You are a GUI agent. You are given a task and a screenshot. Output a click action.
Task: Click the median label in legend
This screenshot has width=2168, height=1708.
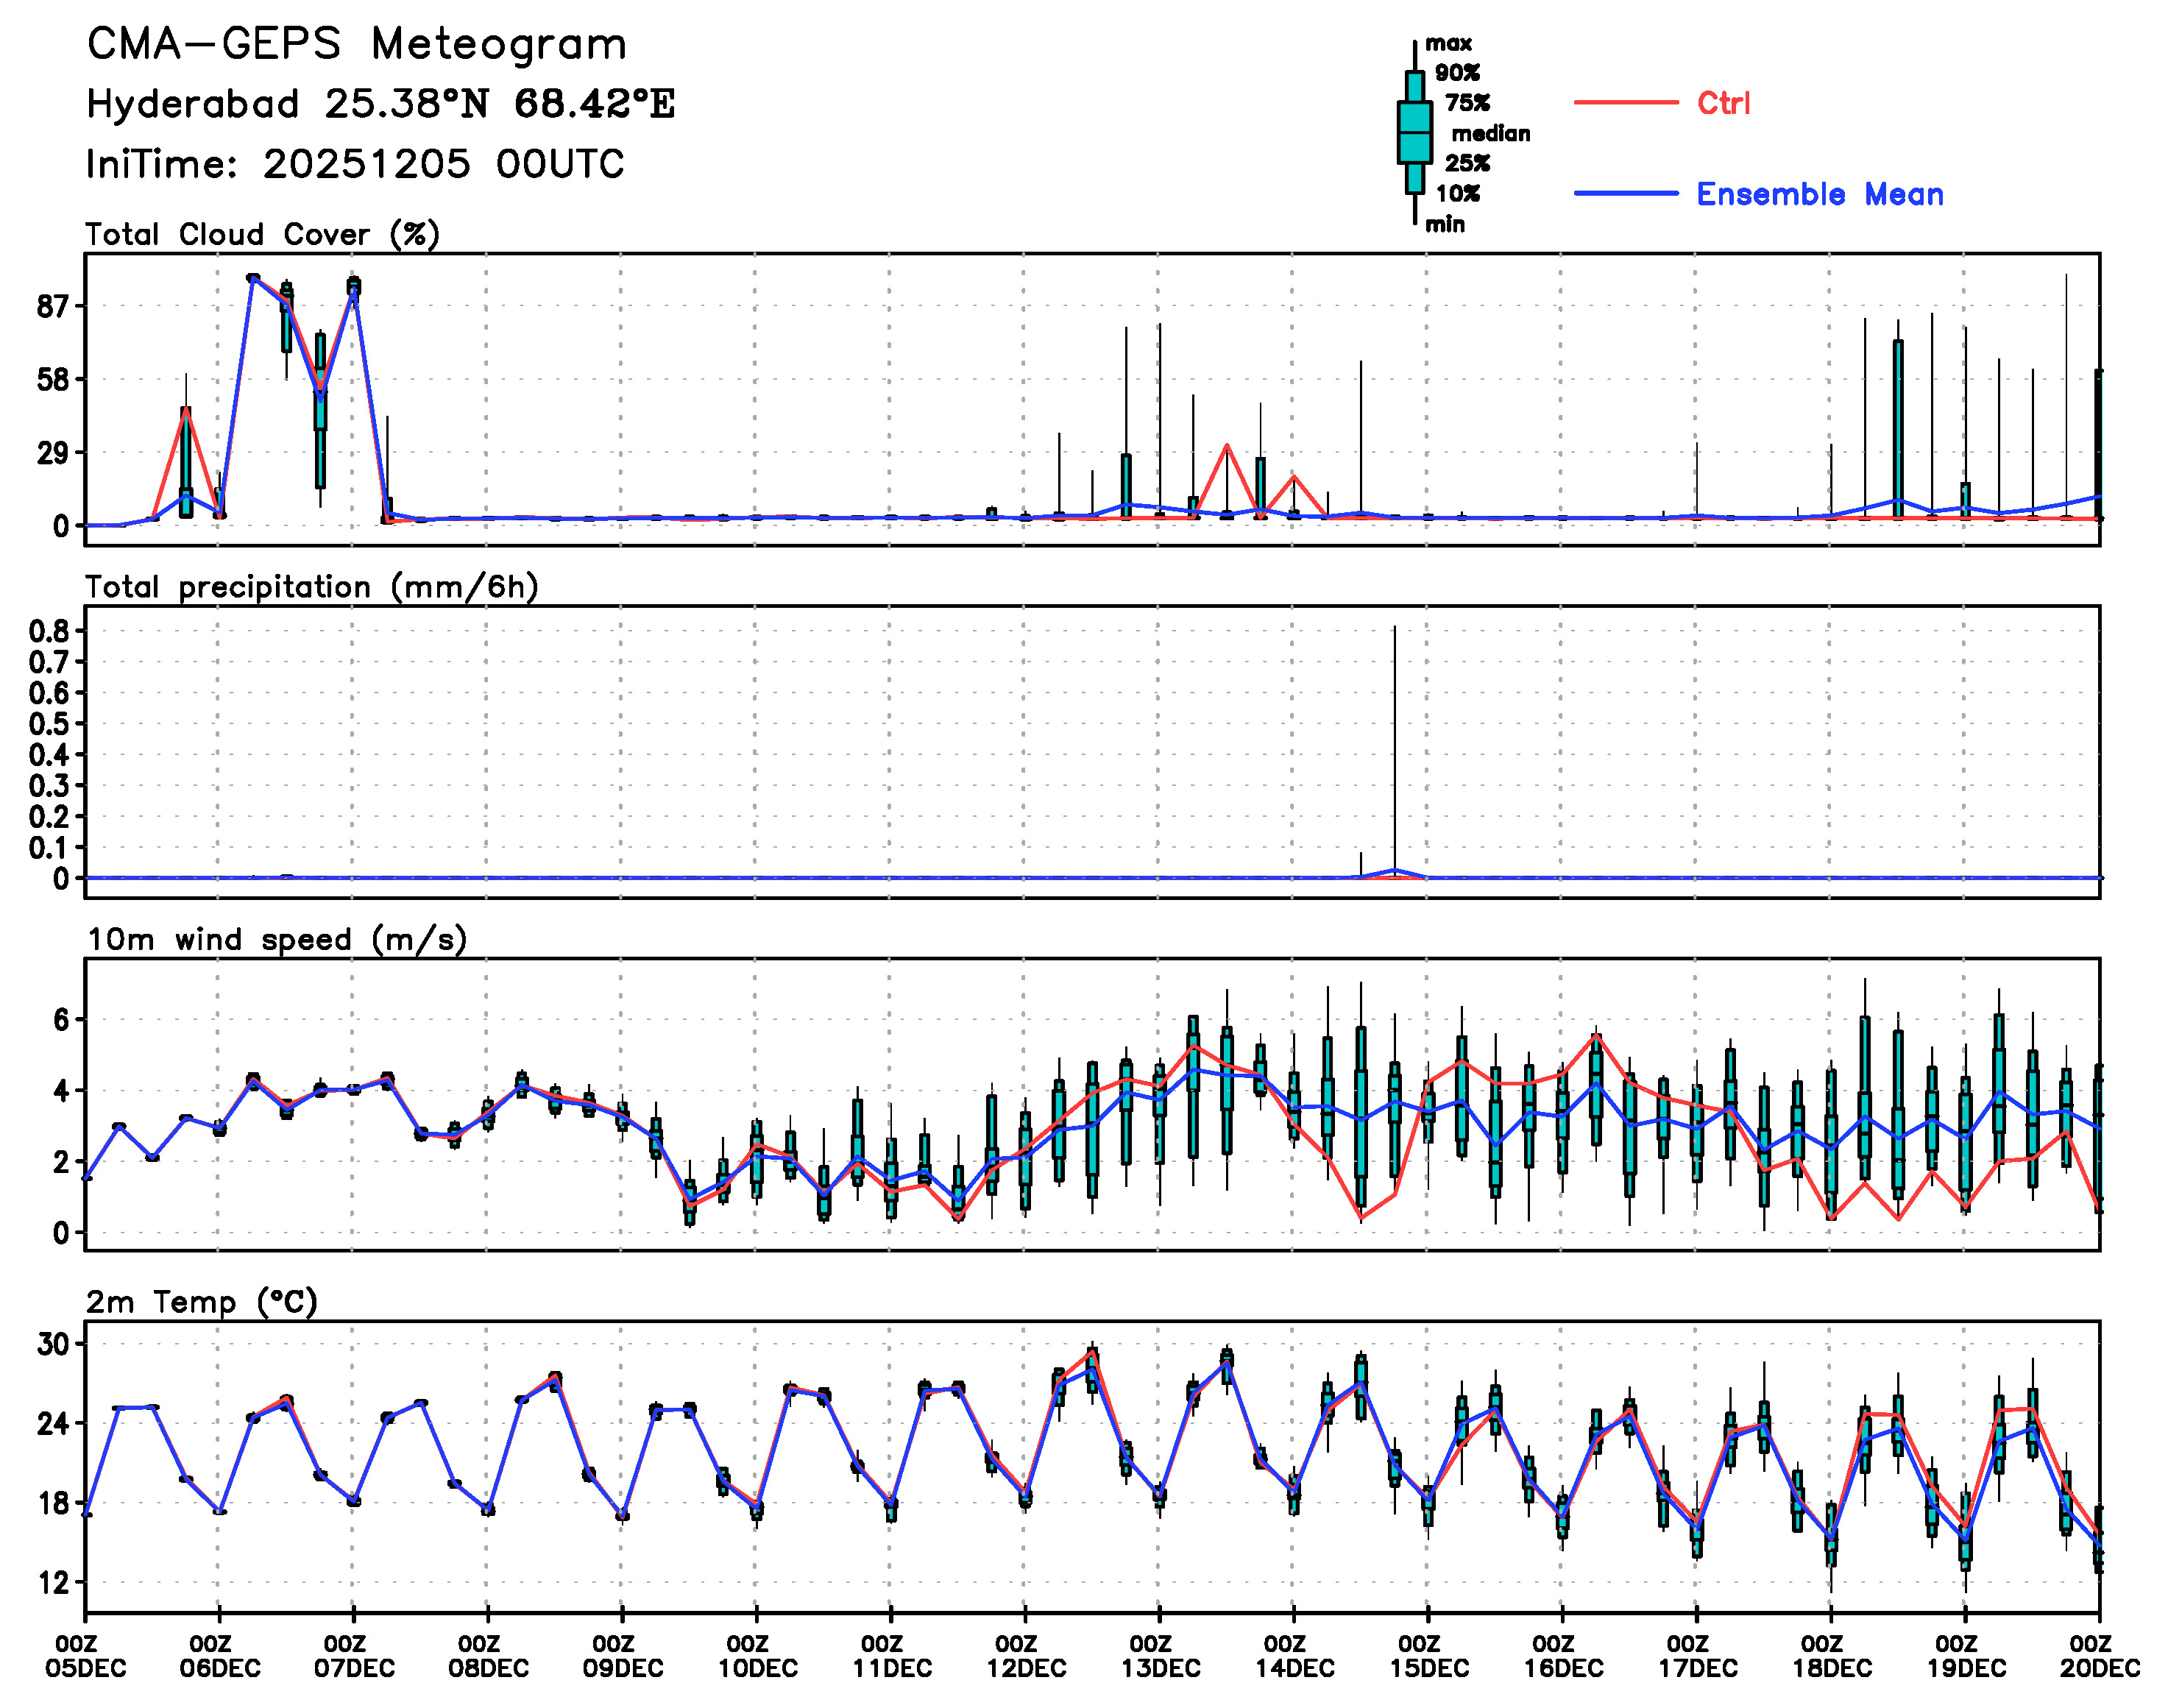point(1490,133)
